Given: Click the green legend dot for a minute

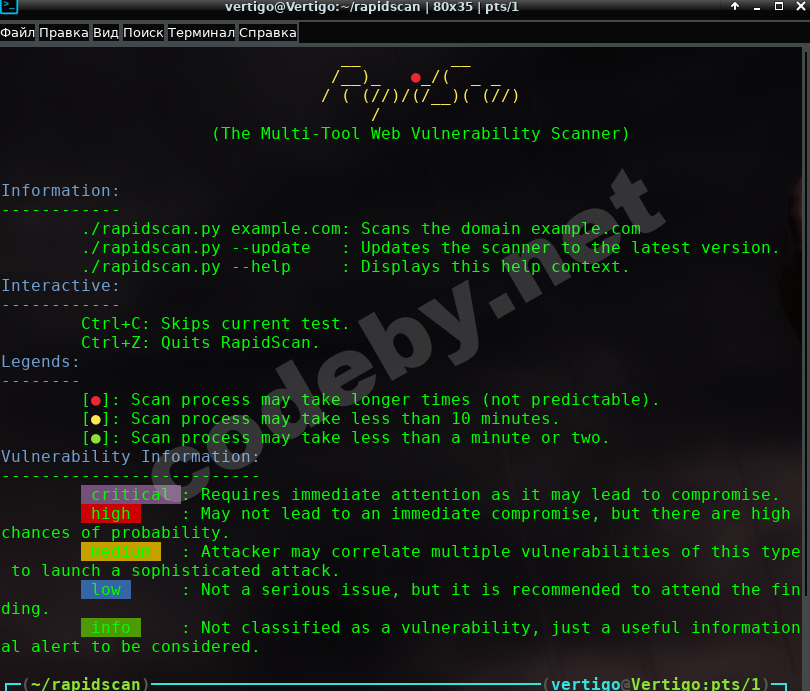Looking at the screenshot, I should click(96, 438).
